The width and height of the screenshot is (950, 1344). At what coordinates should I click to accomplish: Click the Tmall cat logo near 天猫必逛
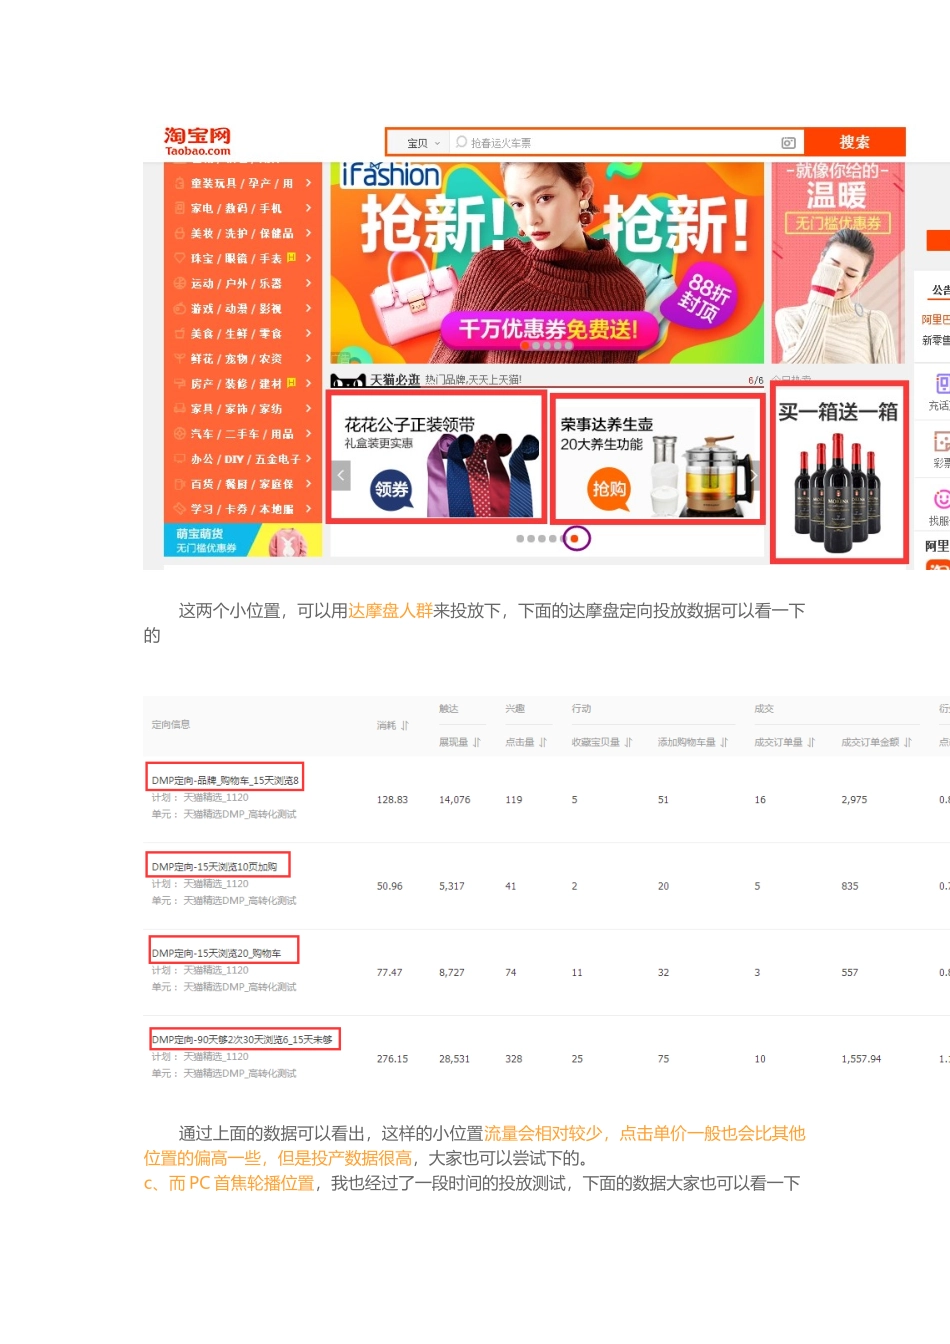pyautogui.click(x=348, y=381)
